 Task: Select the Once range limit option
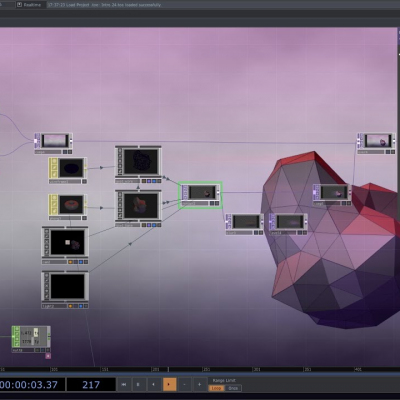(x=233, y=388)
